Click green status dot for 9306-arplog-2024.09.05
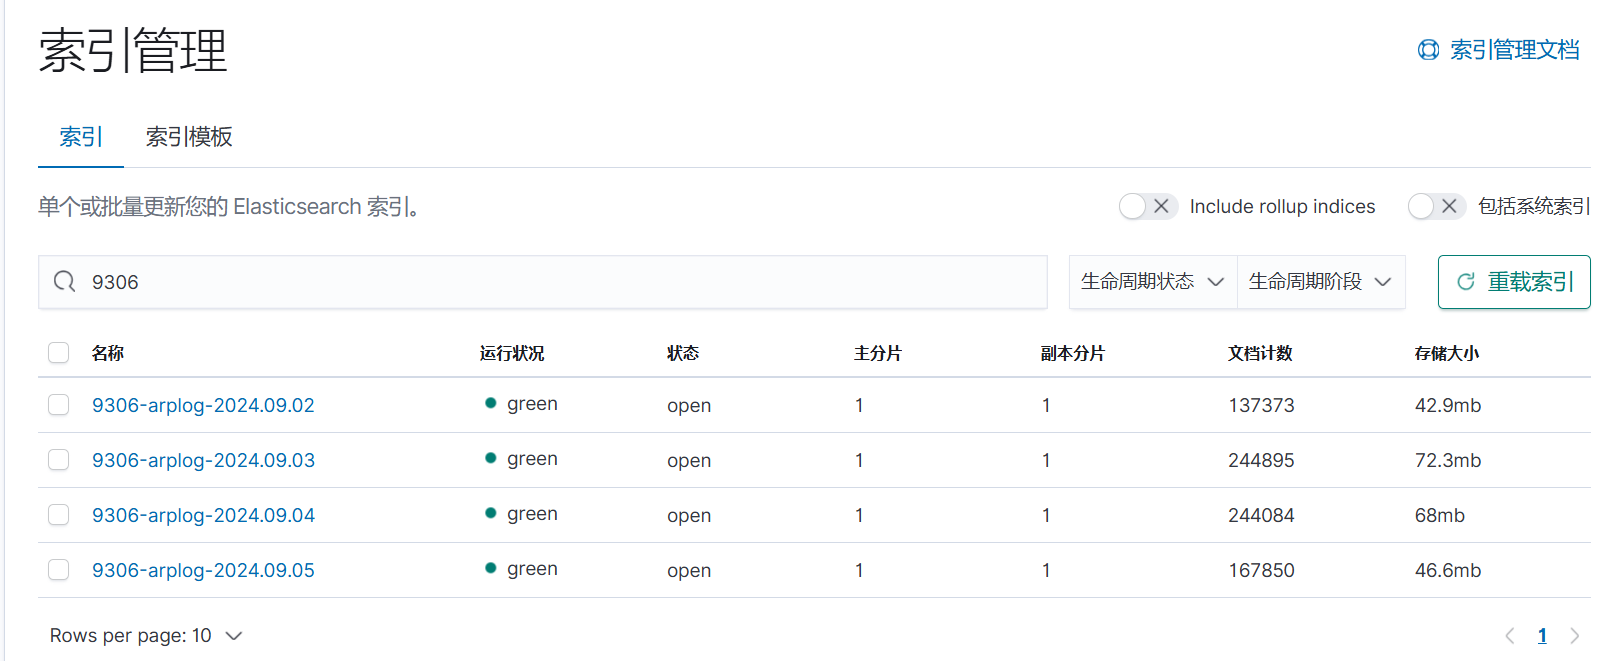This screenshot has width=1617, height=661. [491, 568]
